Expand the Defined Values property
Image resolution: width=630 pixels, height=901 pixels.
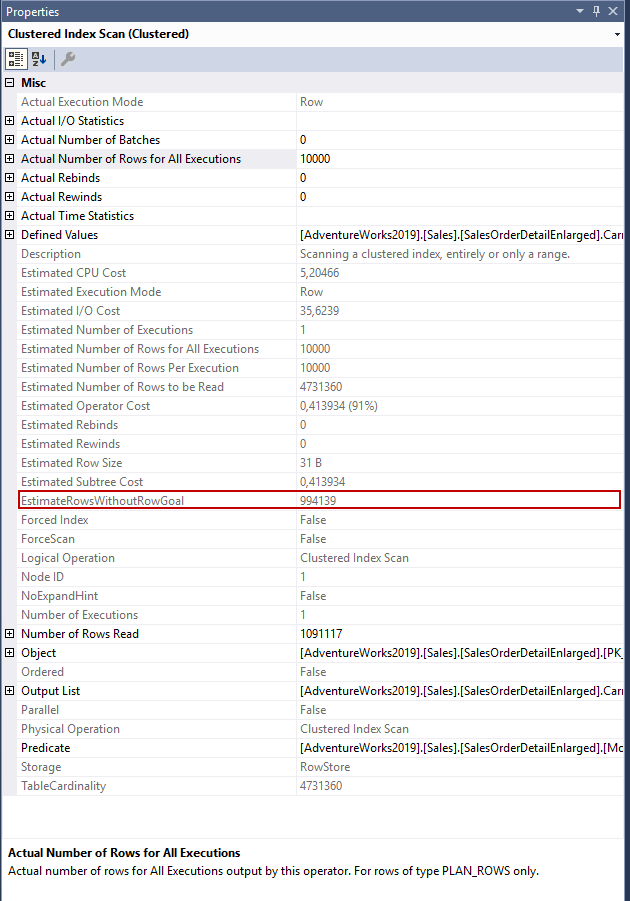pyautogui.click(x=10, y=235)
